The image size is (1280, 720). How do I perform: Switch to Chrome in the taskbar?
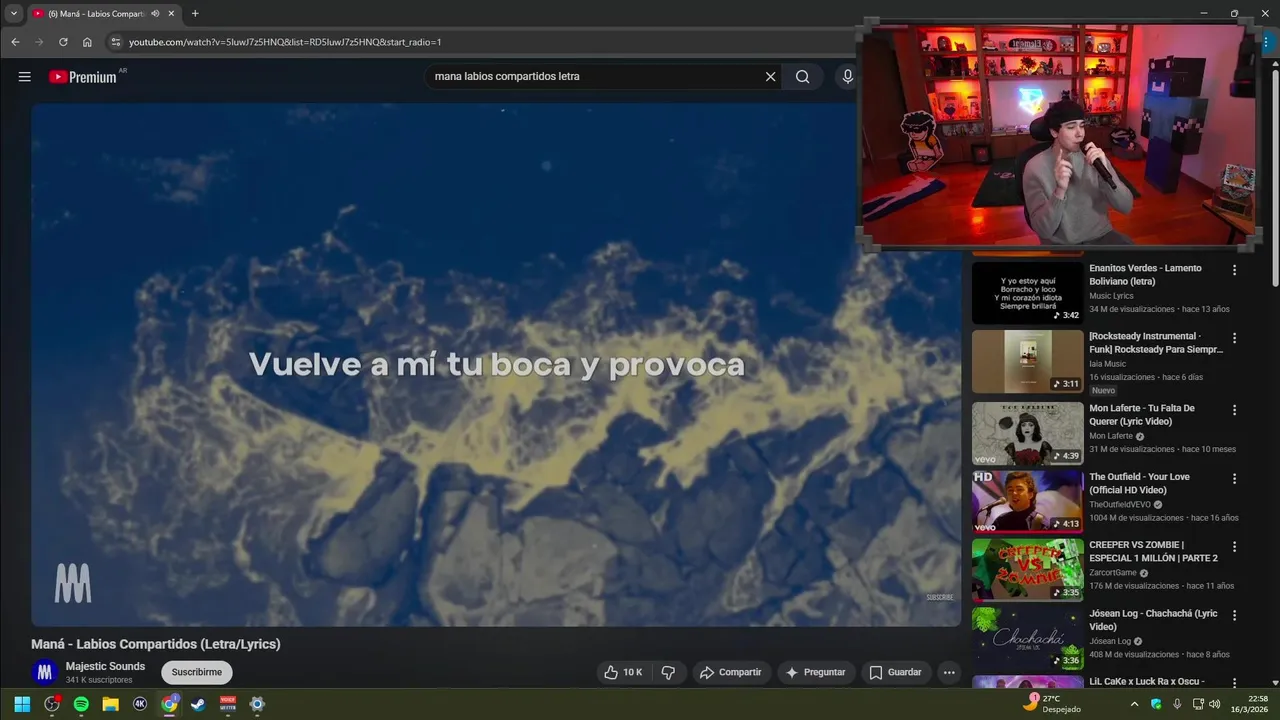pos(169,704)
